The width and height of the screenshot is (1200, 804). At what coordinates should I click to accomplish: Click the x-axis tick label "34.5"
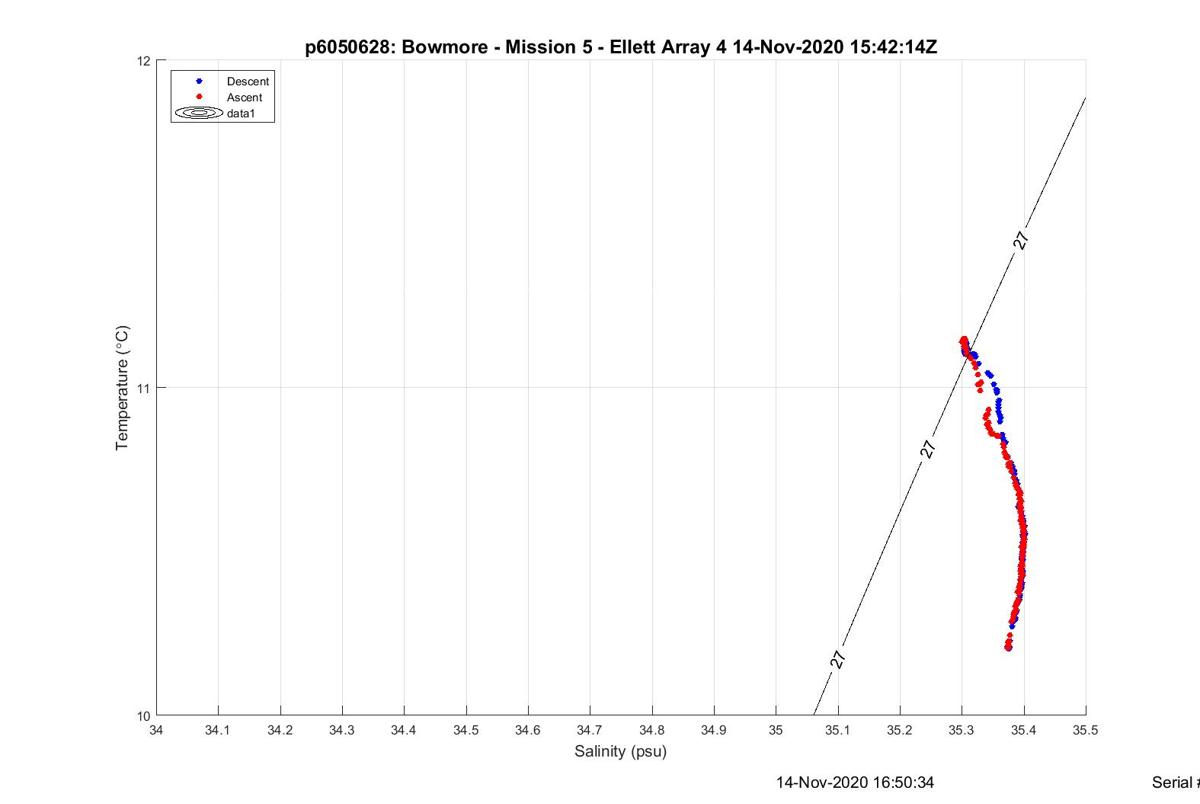pos(465,731)
